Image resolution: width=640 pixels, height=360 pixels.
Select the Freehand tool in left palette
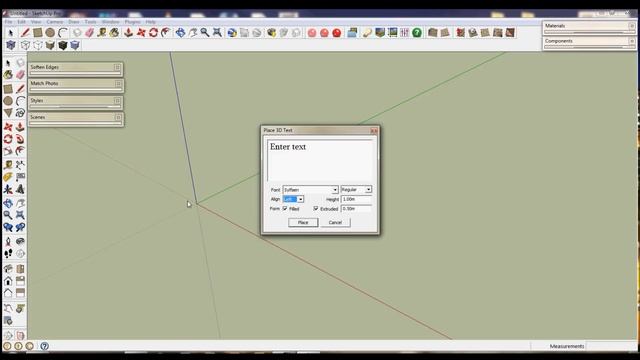coord(20,113)
